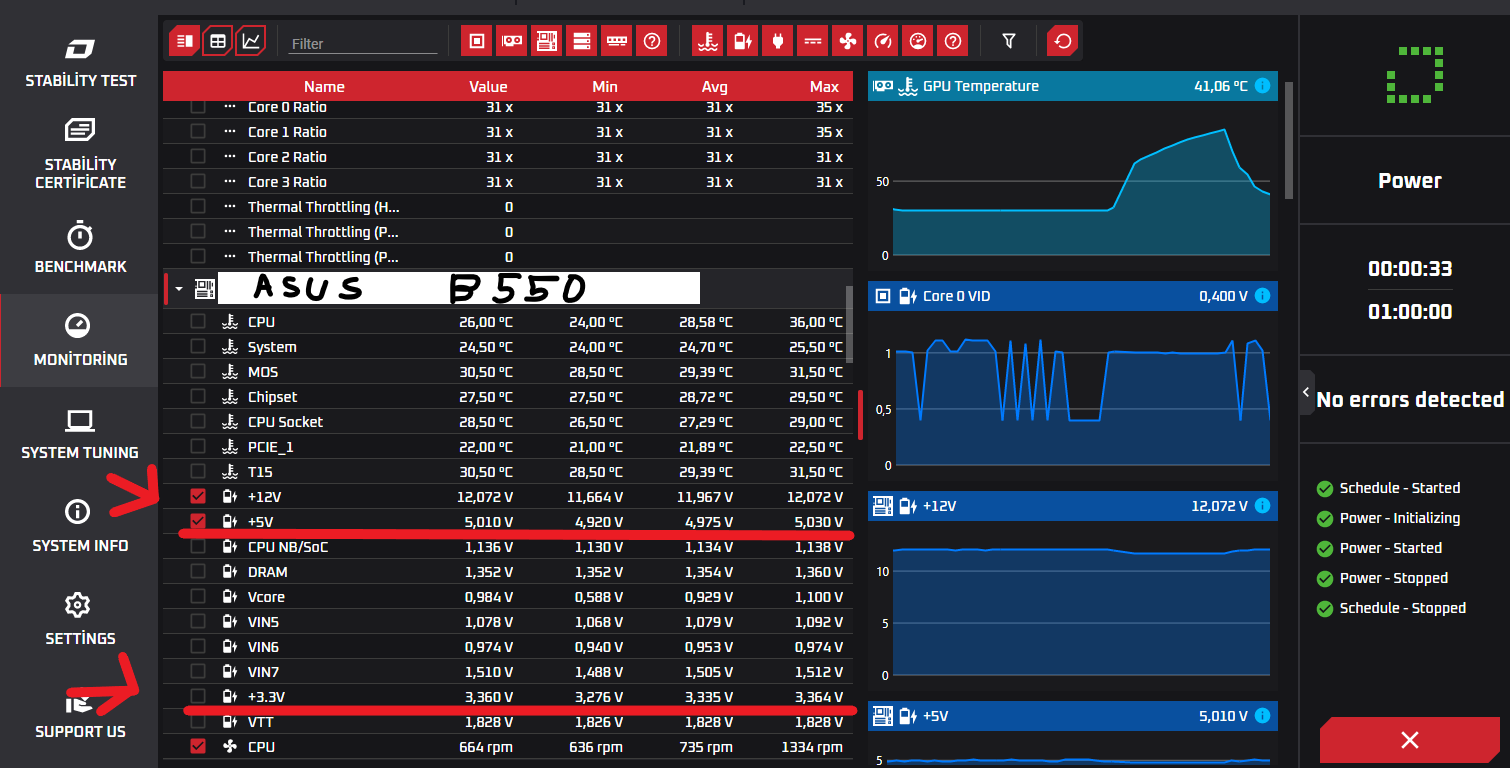Toggle unknown hardware filter after memory icon
This screenshot has height=768, width=1510.
point(652,41)
